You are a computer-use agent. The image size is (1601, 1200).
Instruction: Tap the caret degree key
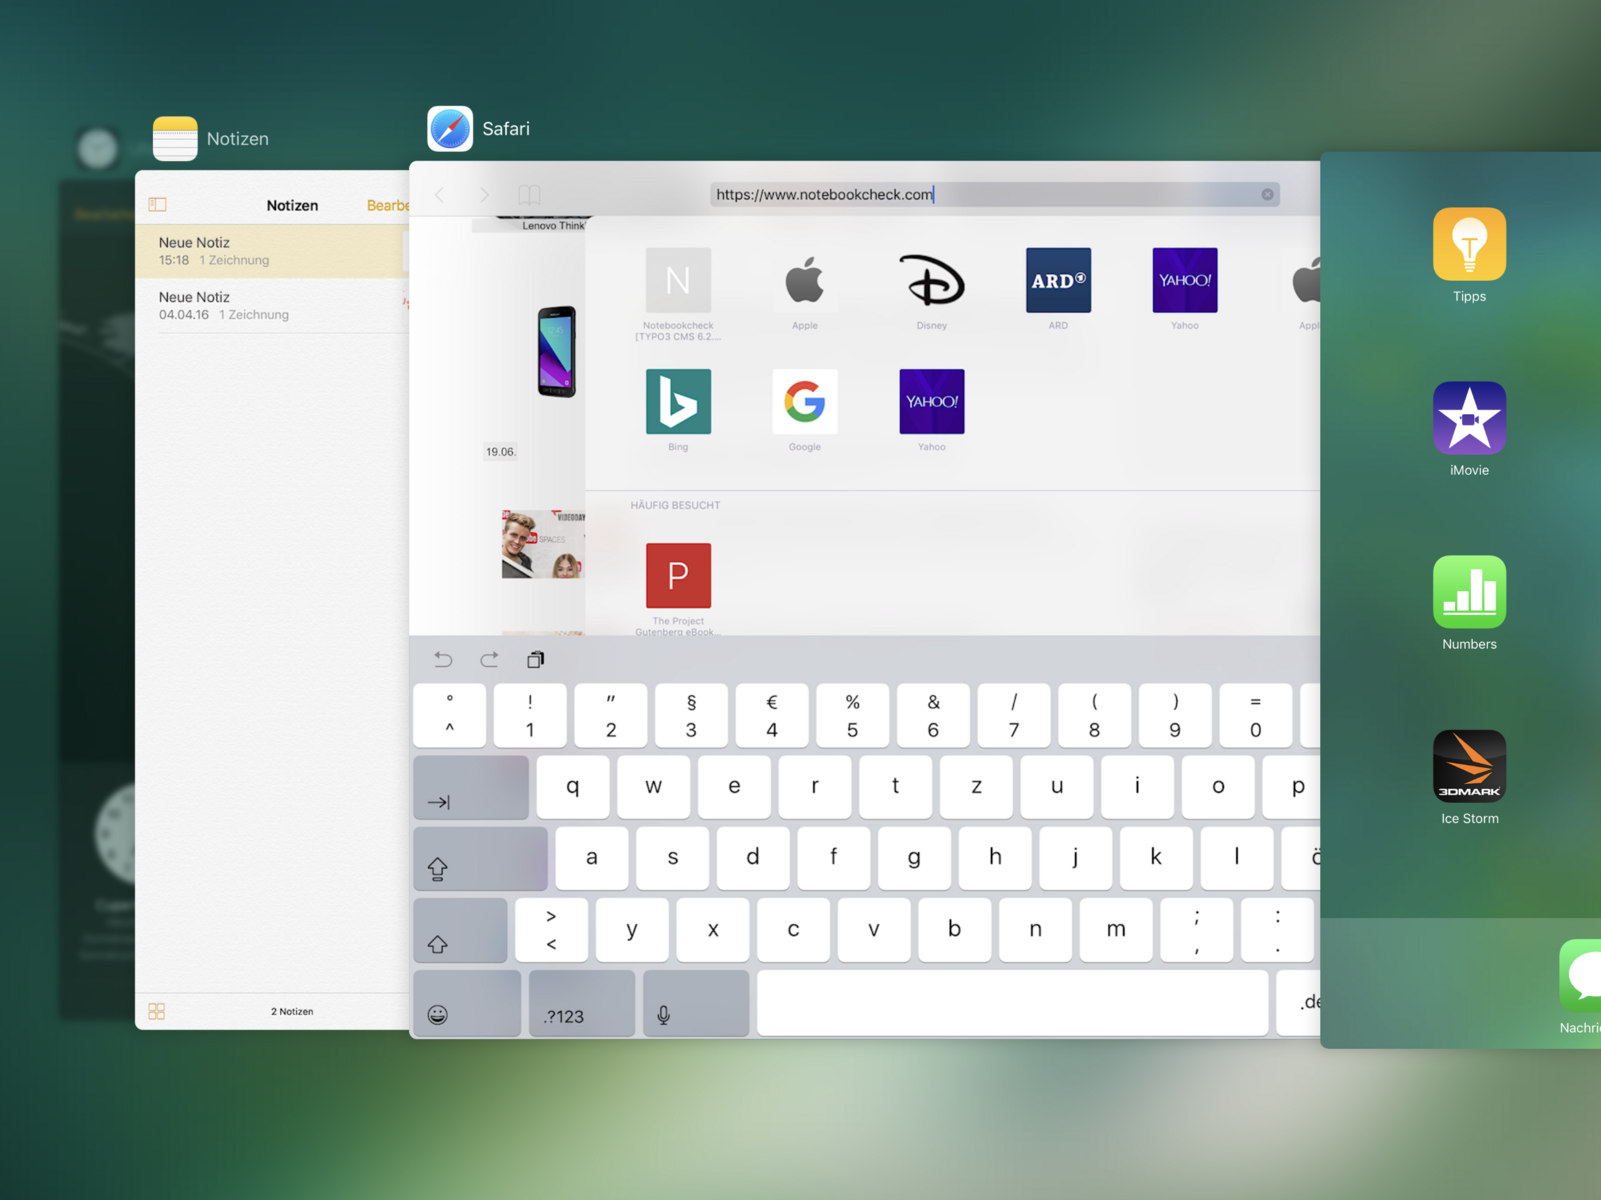(x=450, y=715)
